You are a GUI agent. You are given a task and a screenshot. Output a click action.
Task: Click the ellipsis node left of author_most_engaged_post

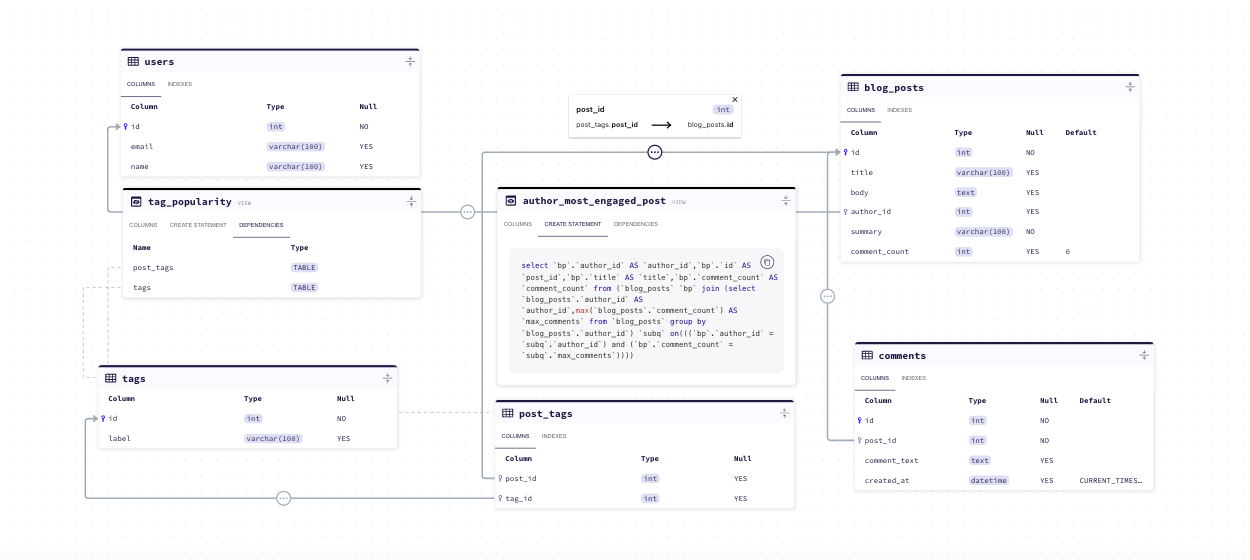click(x=467, y=212)
